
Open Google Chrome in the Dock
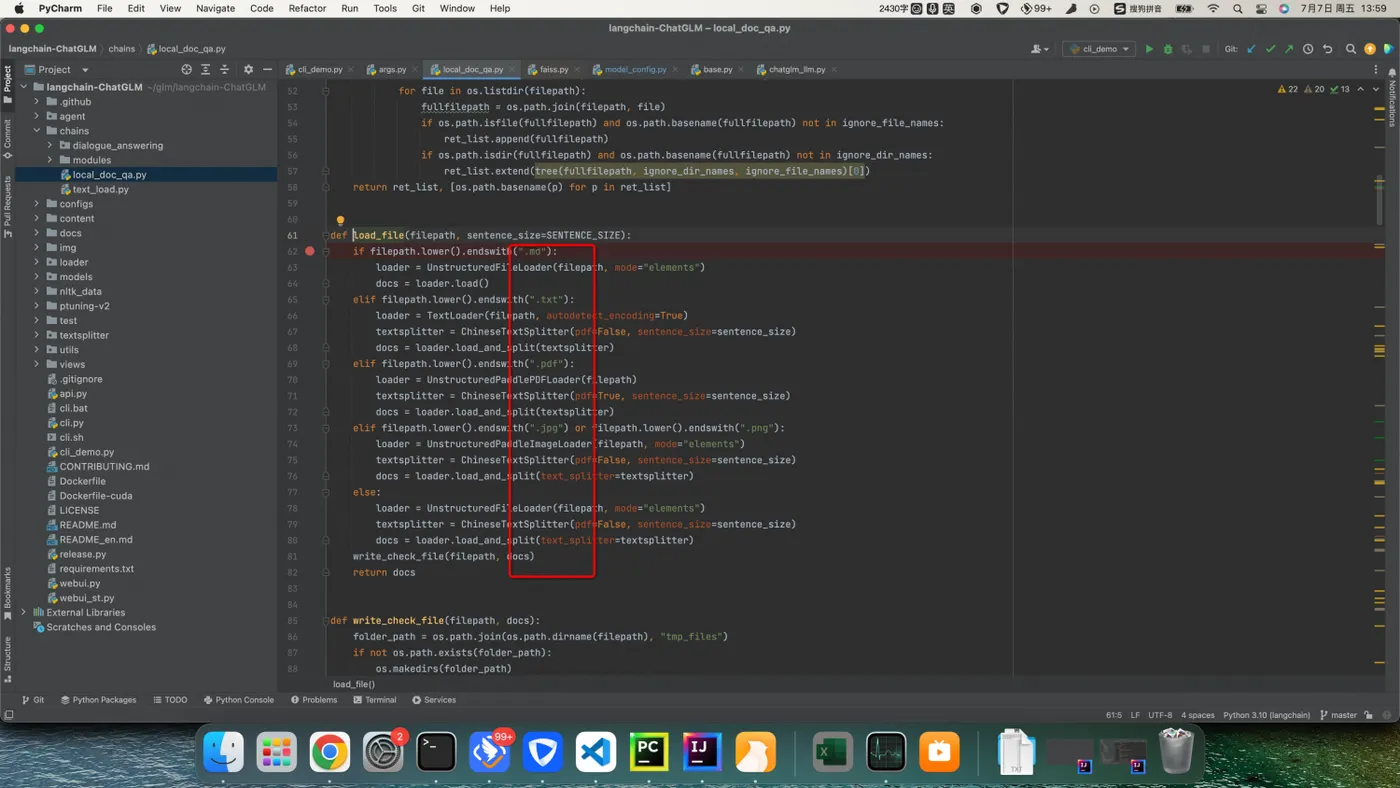point(330,752)
